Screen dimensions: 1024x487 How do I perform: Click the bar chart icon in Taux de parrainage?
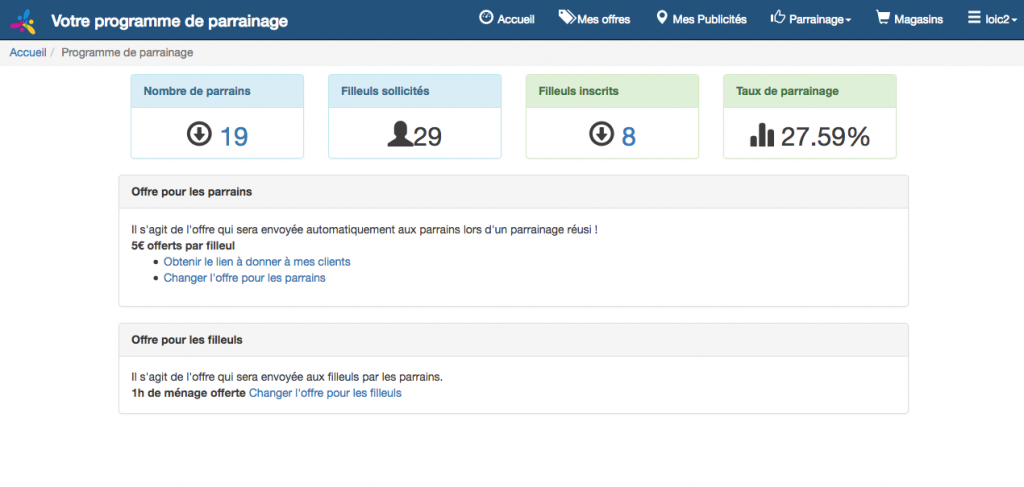762,135
